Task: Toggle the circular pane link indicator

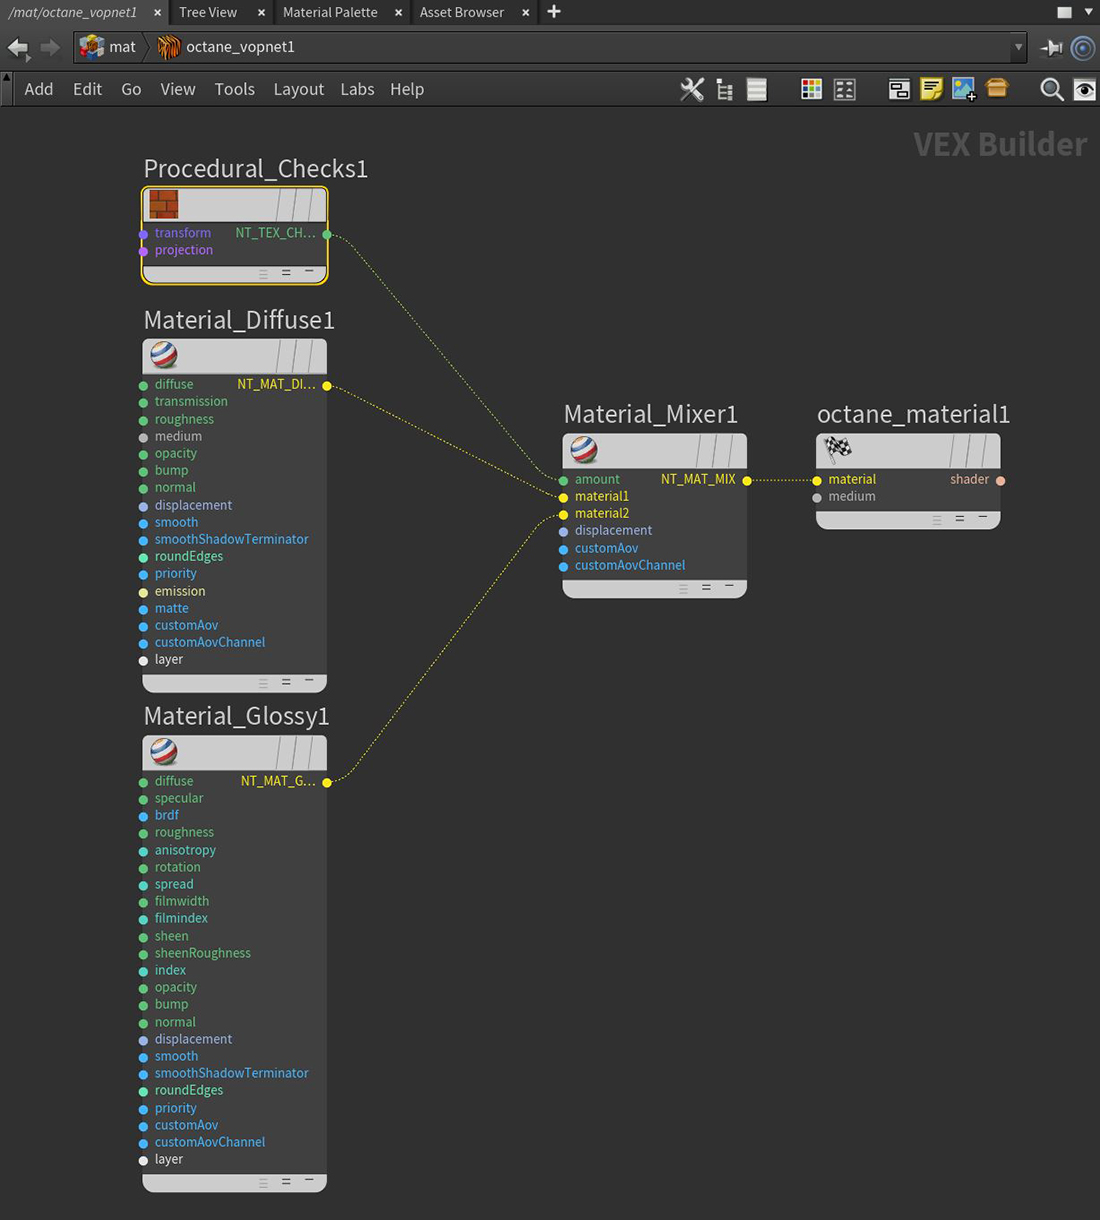Action: [1082, 47]
